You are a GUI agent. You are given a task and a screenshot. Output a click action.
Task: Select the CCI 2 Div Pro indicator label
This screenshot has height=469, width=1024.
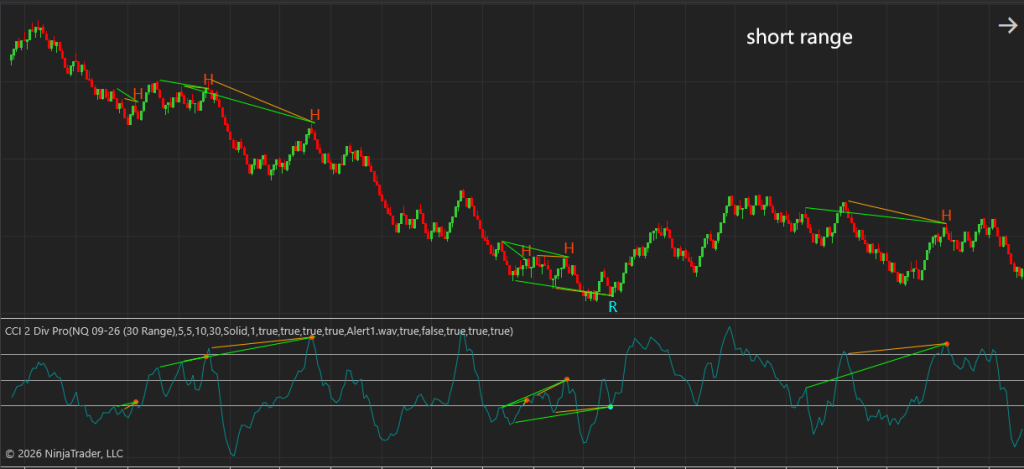pyautogui.click(x=259, y=331)
